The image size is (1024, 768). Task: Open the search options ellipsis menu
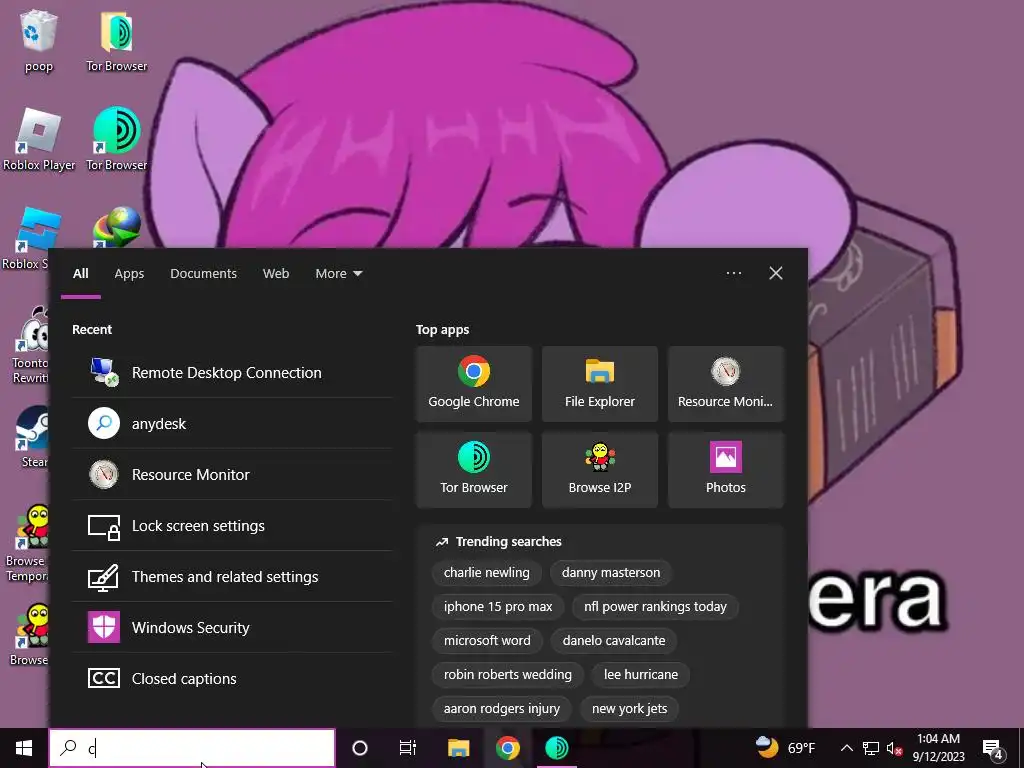coord(733,273)
